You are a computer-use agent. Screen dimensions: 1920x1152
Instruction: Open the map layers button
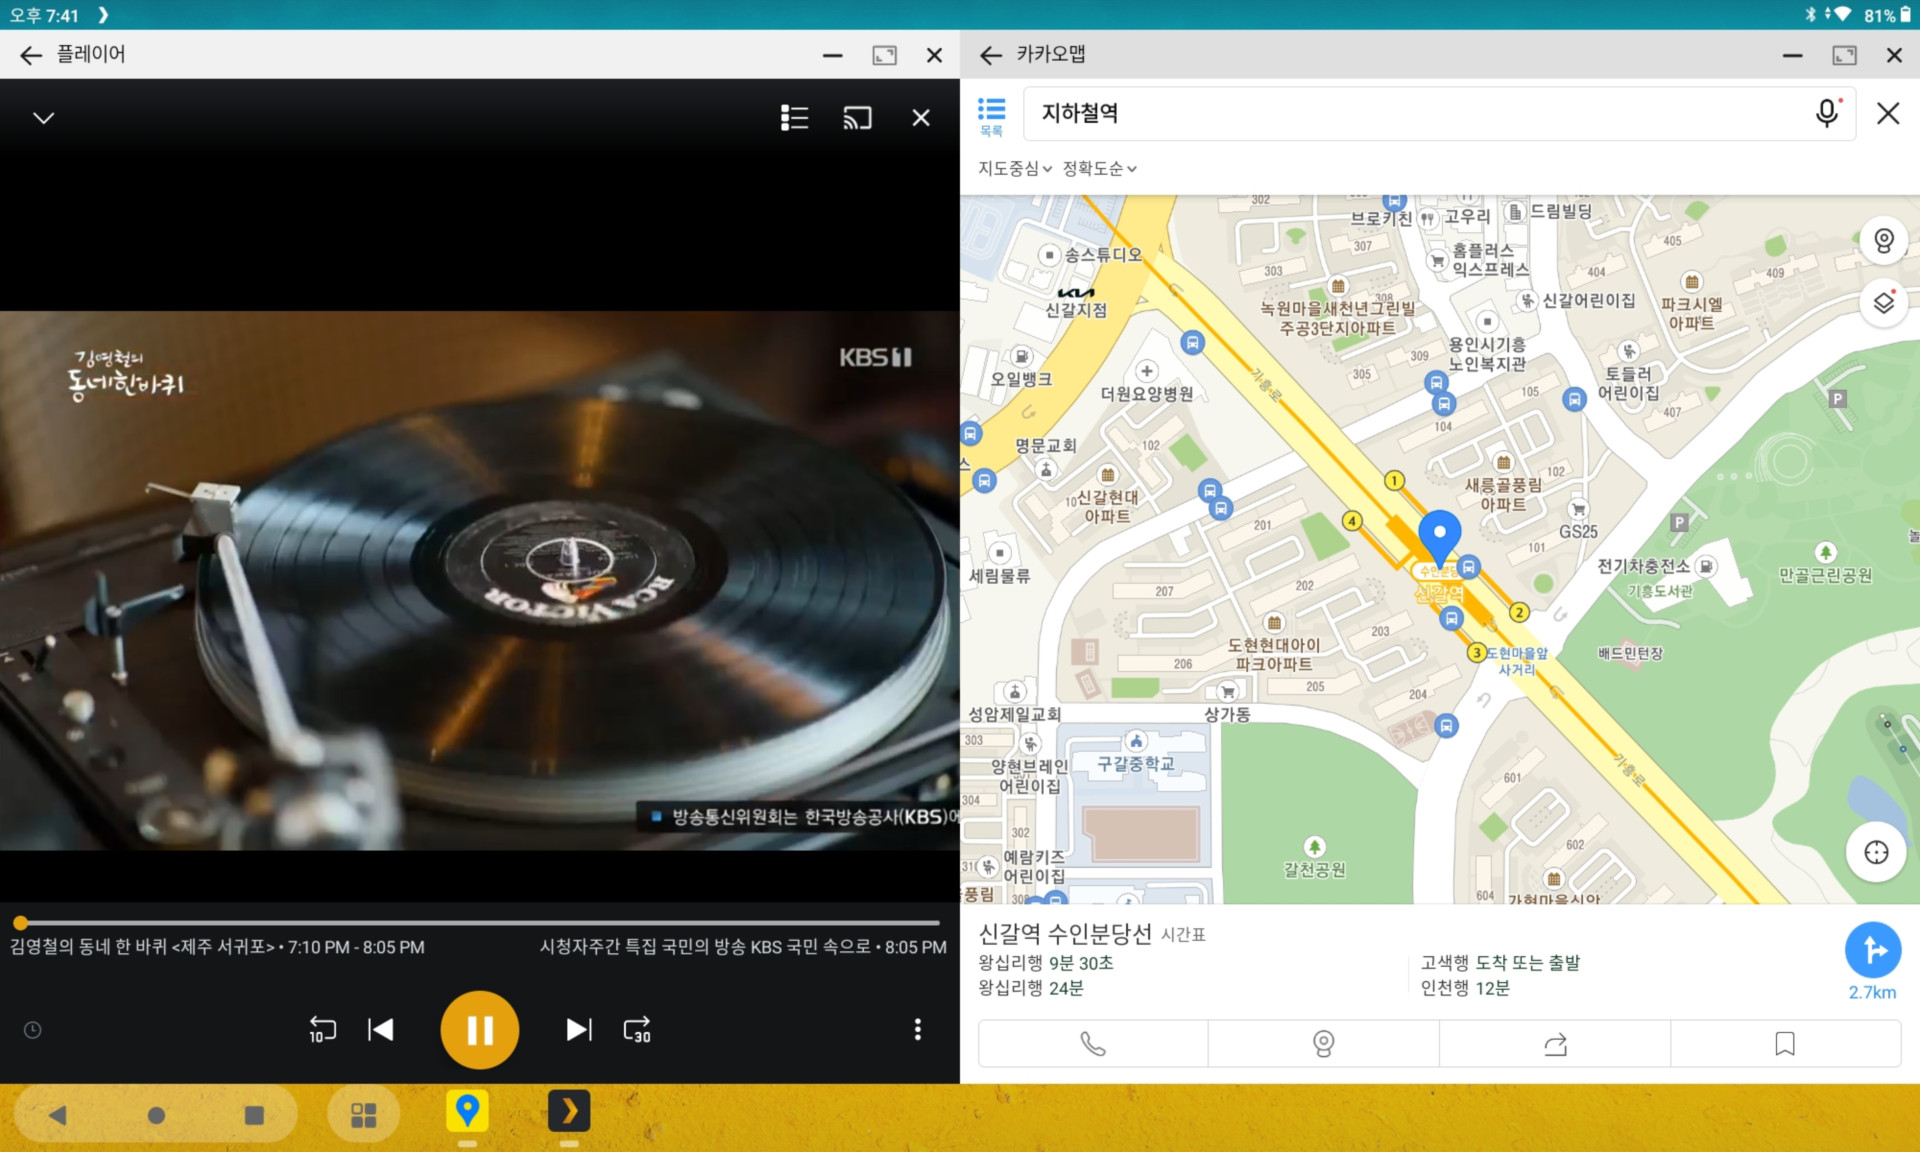[x=1883, y=303]
